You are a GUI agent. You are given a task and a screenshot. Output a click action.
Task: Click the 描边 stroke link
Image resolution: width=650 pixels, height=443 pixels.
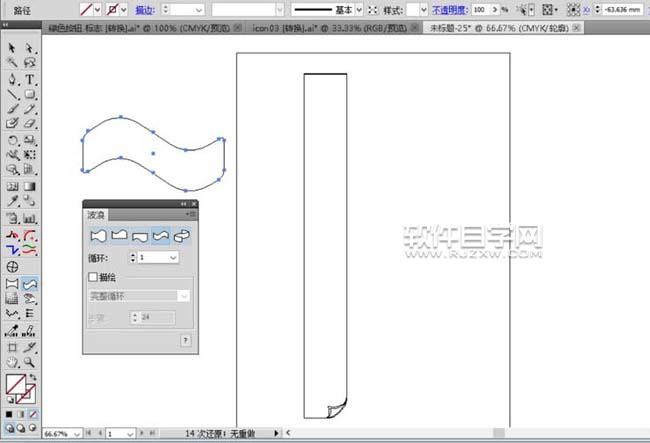pyautogui.click(x=145, y=10)
